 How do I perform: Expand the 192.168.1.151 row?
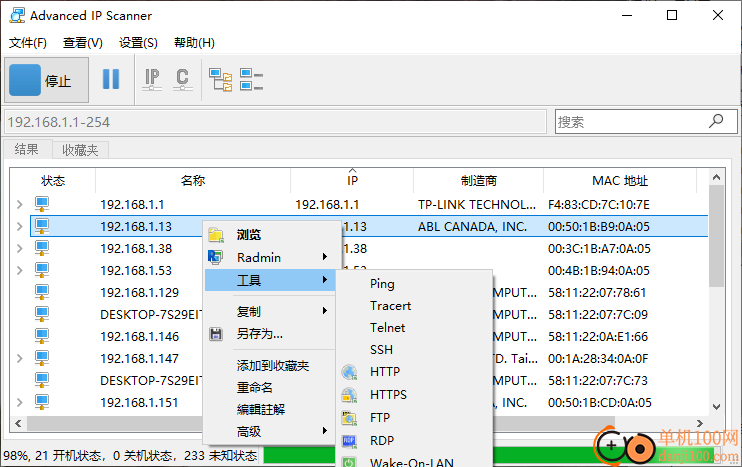(x=19, y=402)
